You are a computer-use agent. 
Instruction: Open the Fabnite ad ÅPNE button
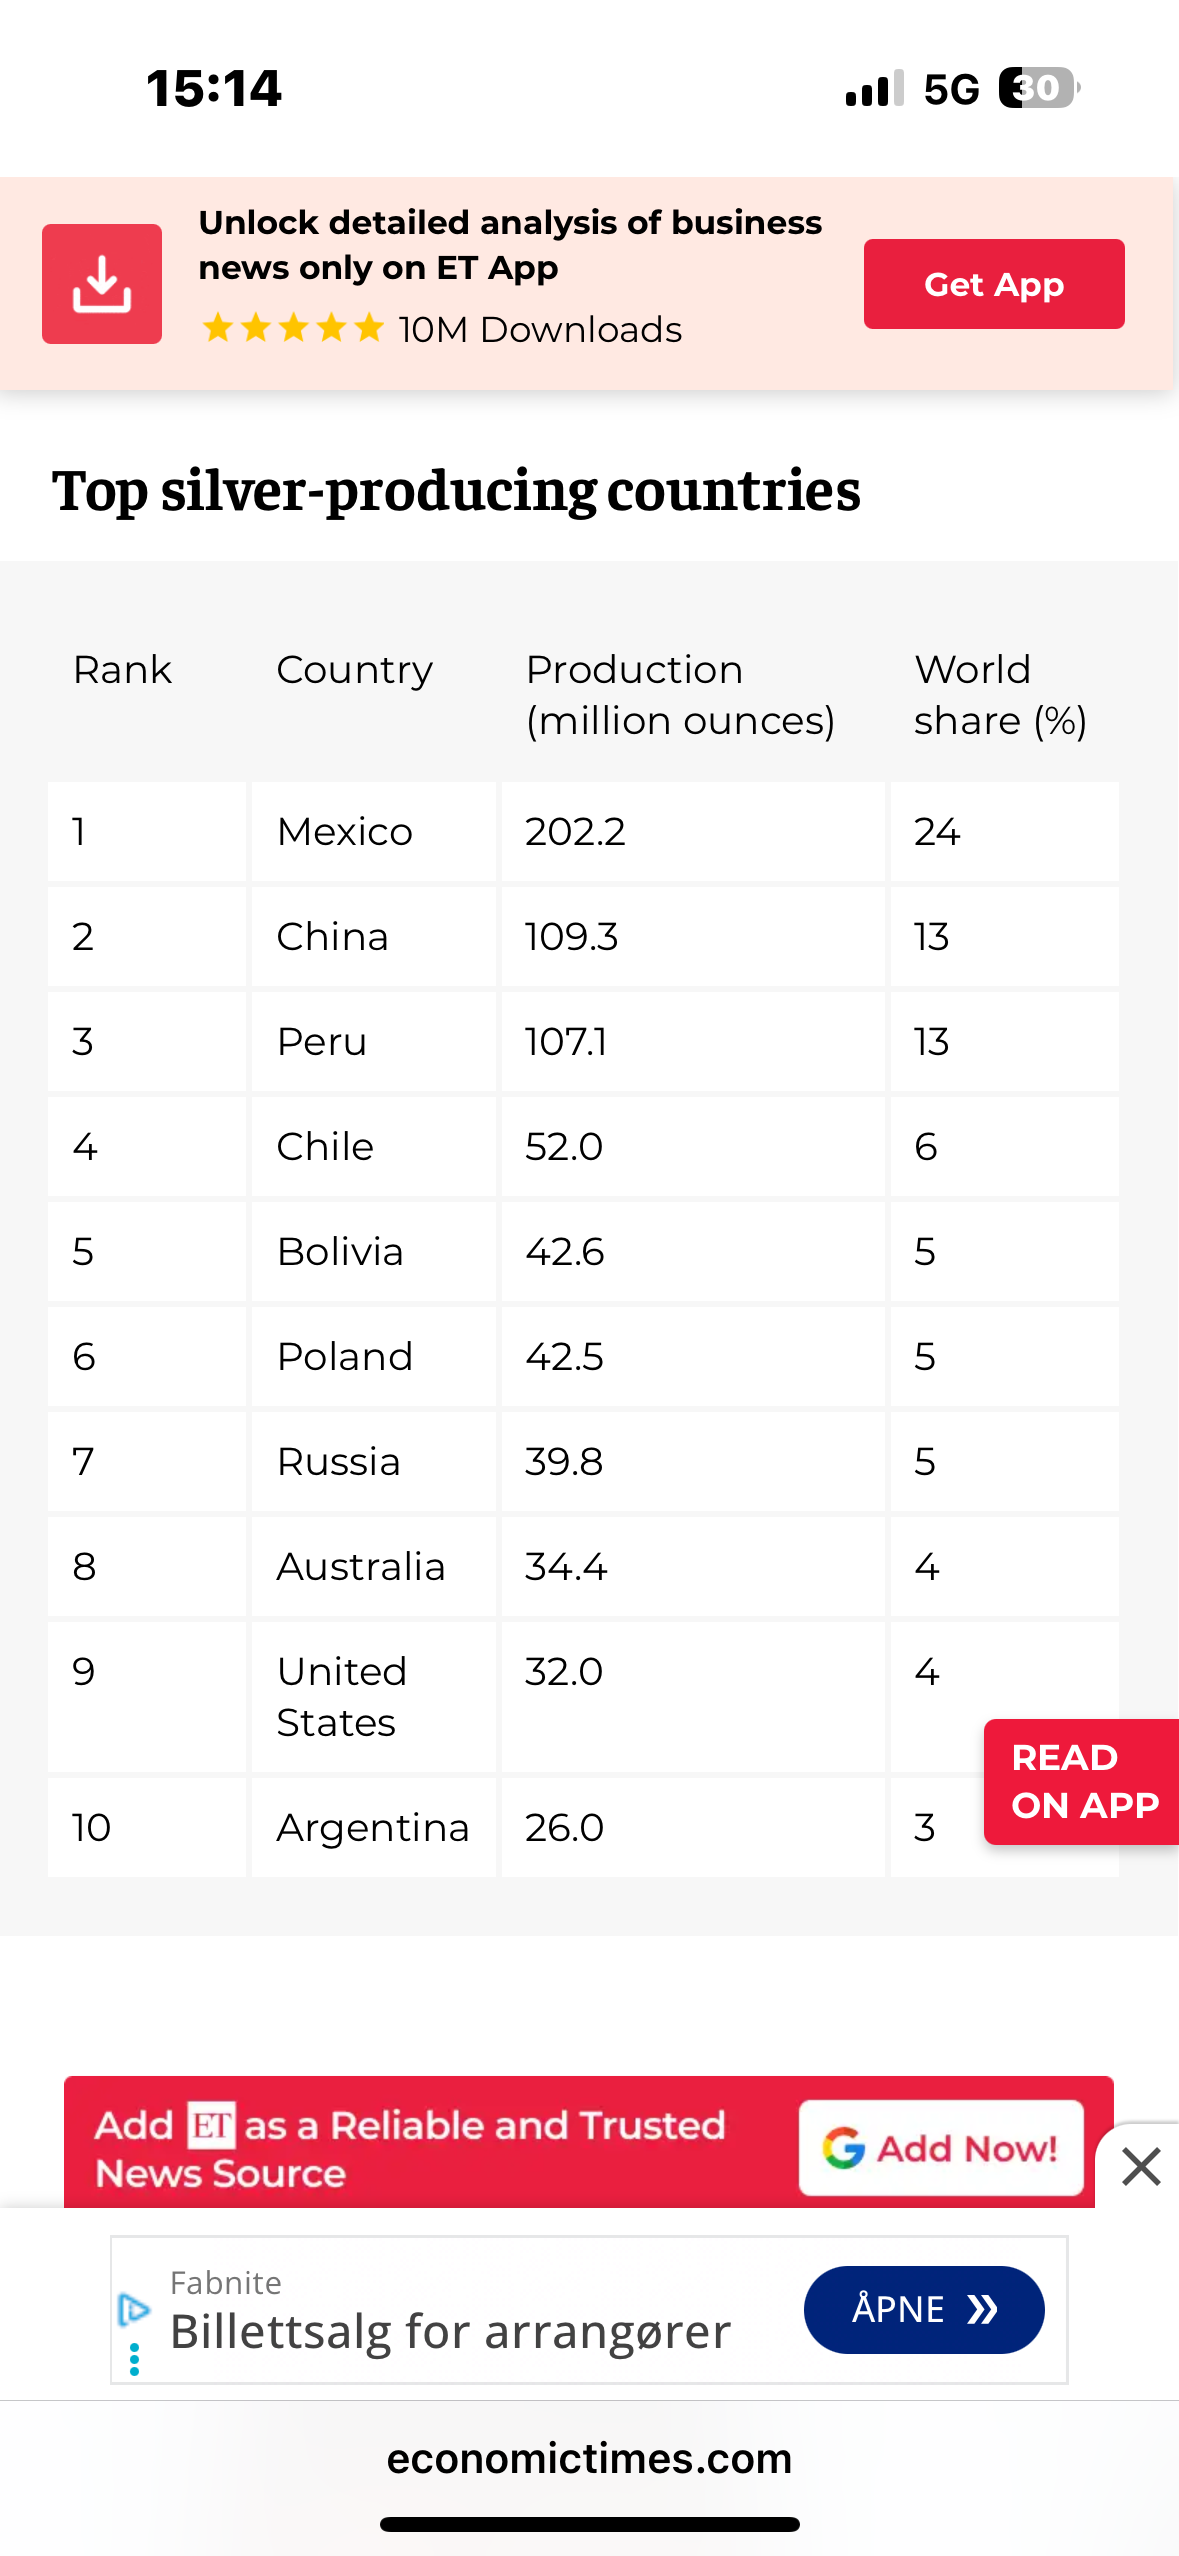923,2309
